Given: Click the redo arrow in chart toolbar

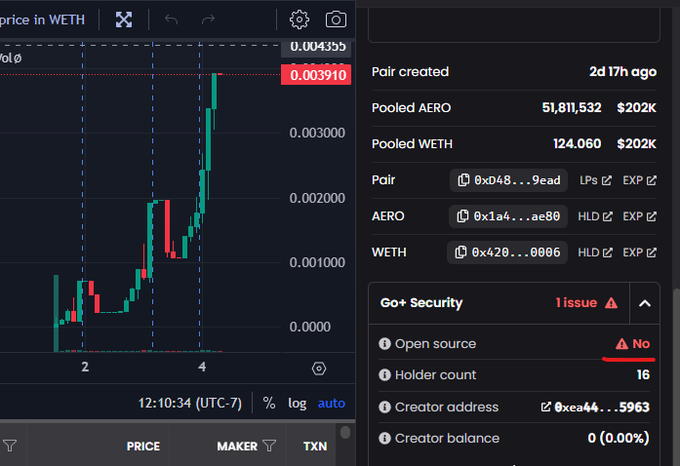Looking at the screenshot, I should pos(208,19).
